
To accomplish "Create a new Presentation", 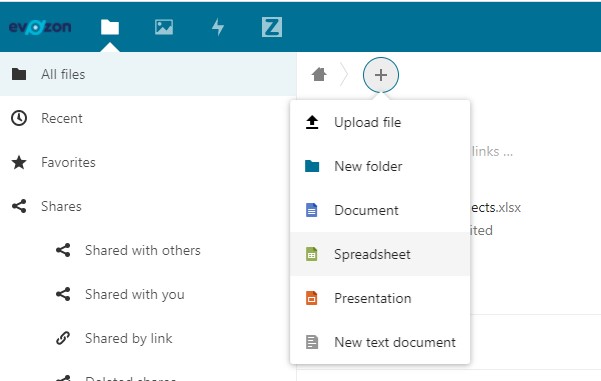I will pyautogui.click(x=380, y=298).
